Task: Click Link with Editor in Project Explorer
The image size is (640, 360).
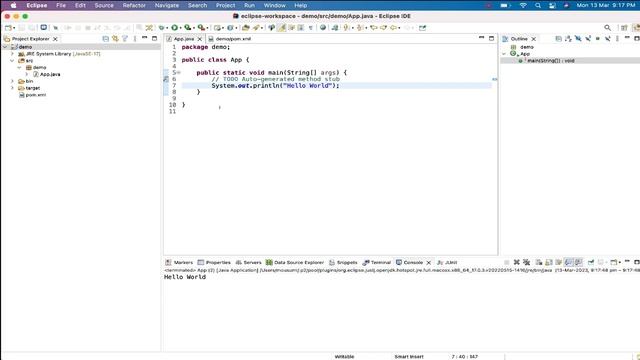Action: point(115,39)
